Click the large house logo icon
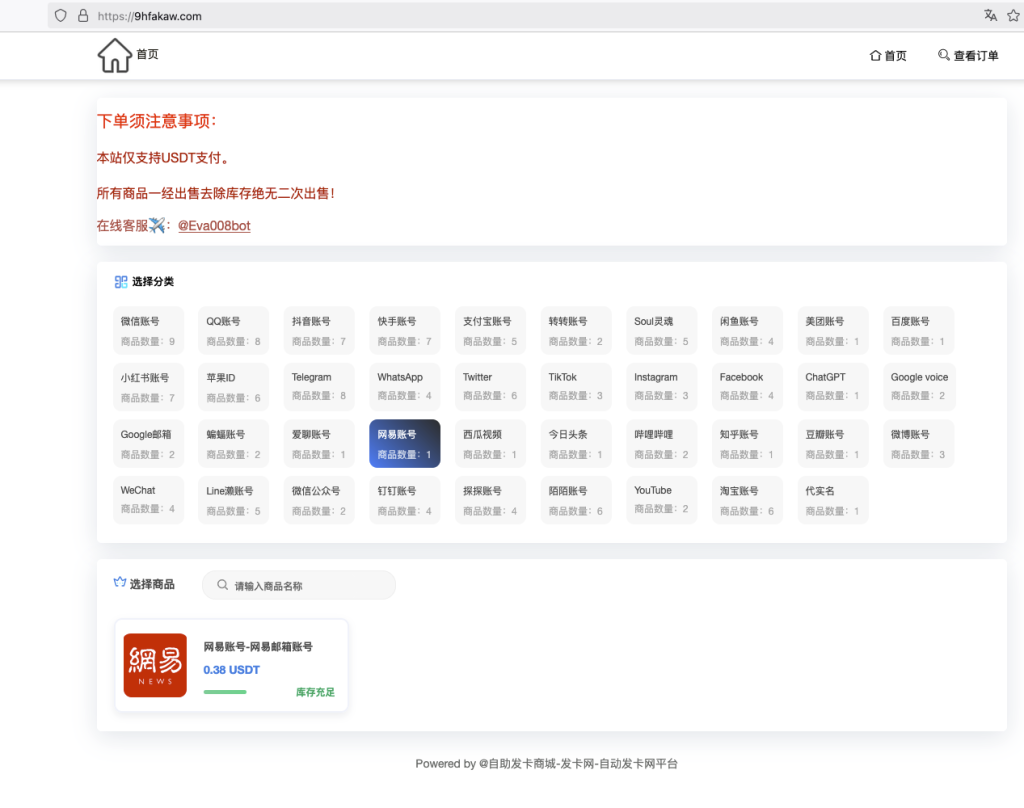 pyautogui.click(x=115, y=56)
